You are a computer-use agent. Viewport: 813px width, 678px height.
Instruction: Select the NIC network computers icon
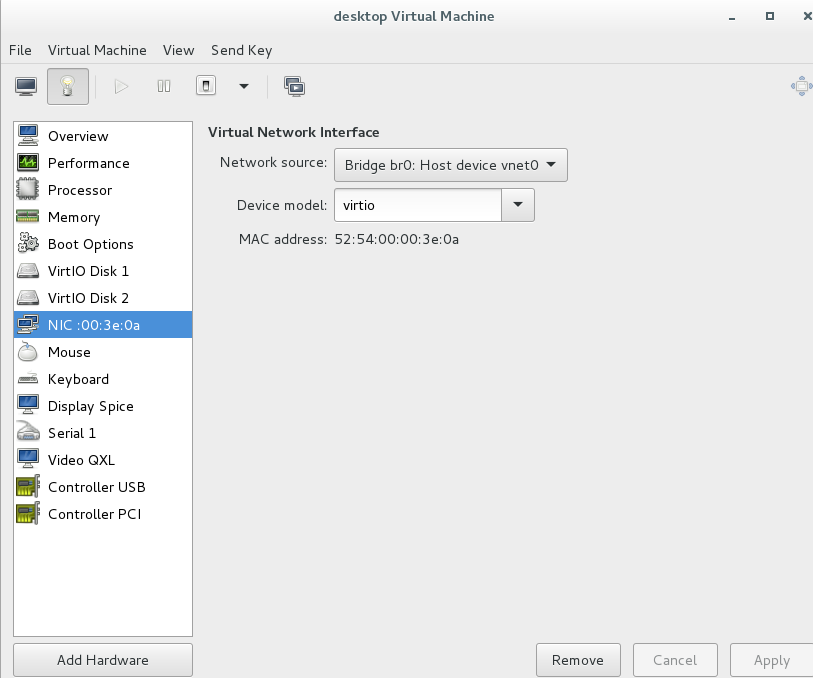coord(28,324)
